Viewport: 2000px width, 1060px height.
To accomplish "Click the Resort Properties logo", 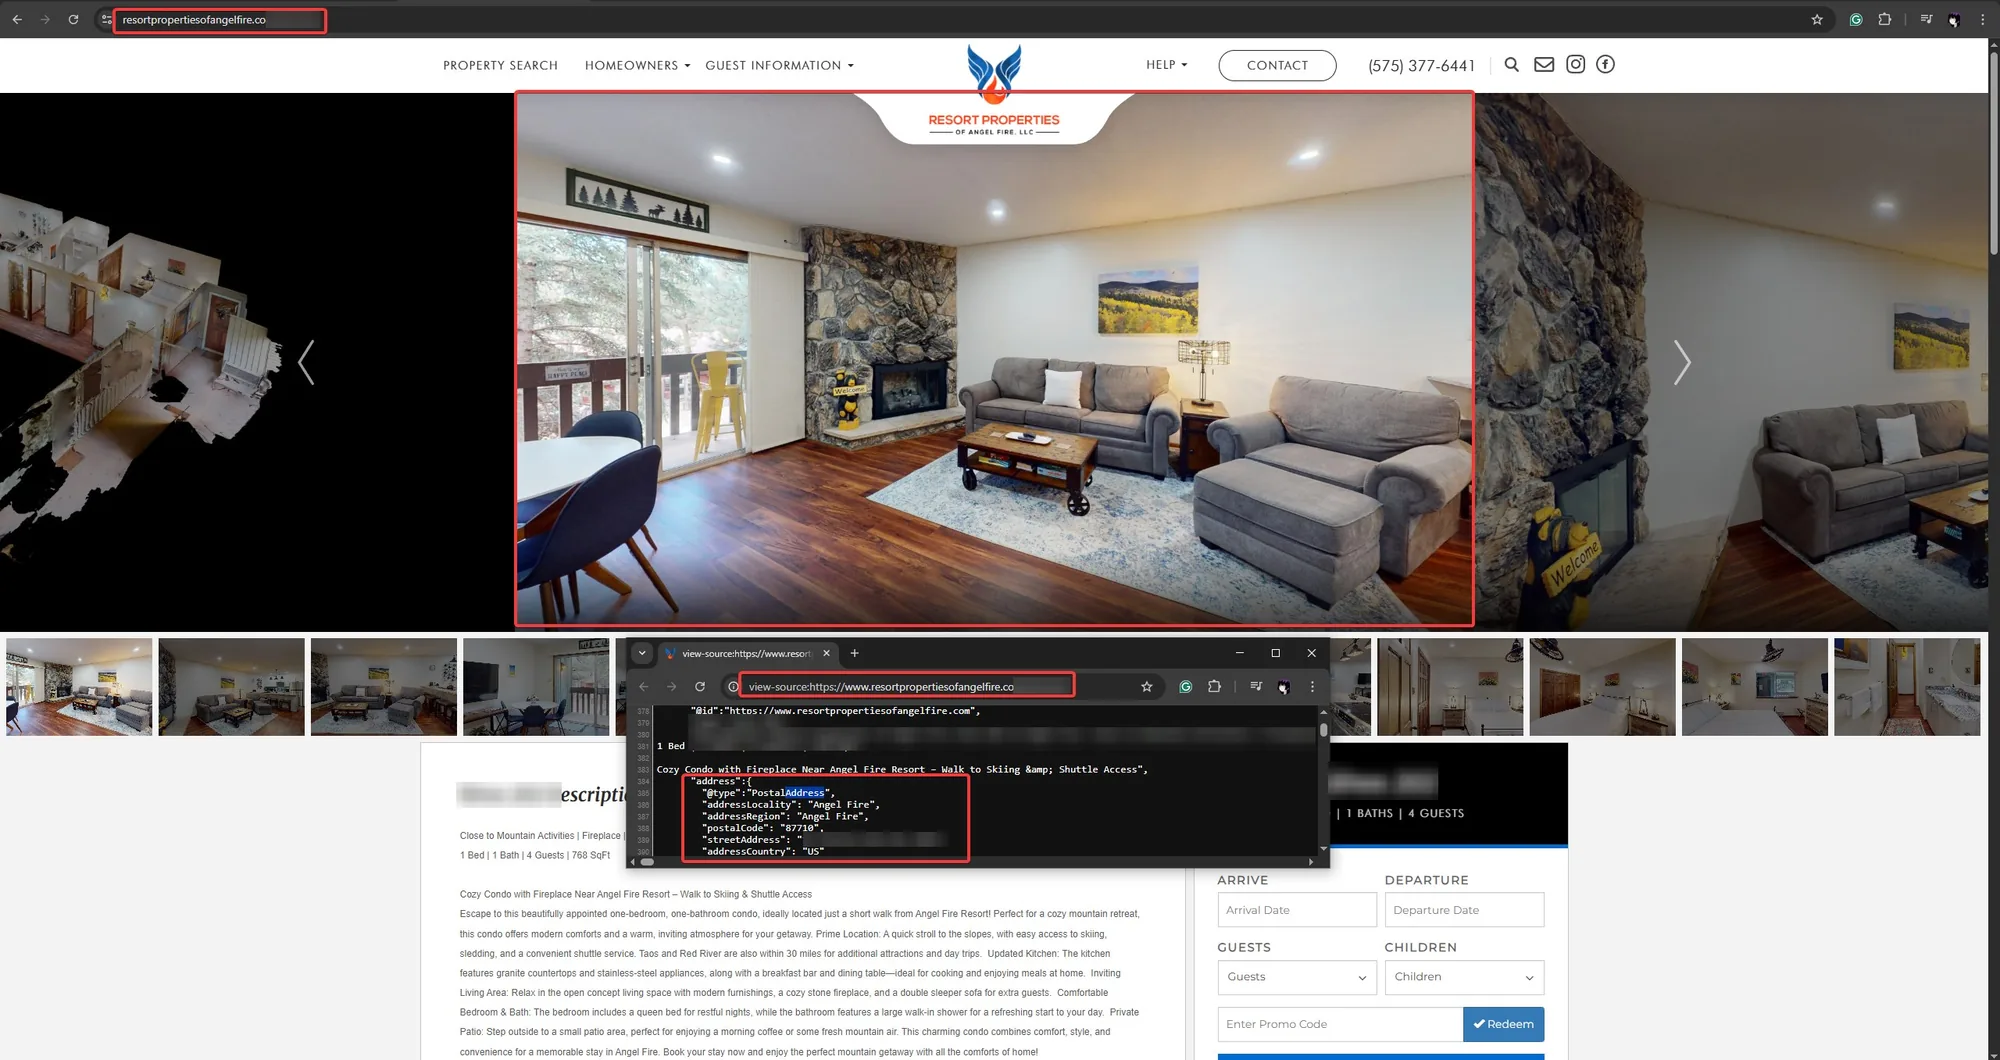I will [x=994, y=90].
